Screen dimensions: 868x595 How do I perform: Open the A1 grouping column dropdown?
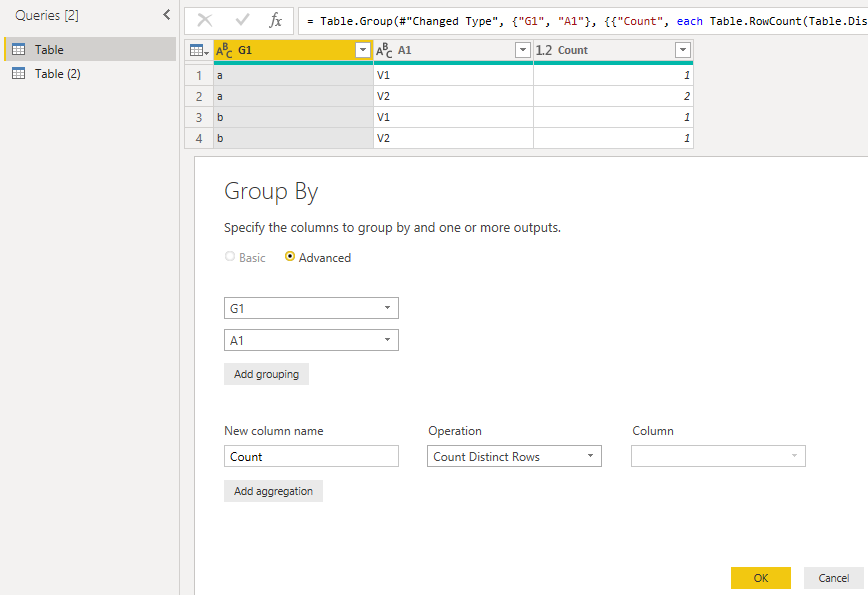click(x=311, y=340)
